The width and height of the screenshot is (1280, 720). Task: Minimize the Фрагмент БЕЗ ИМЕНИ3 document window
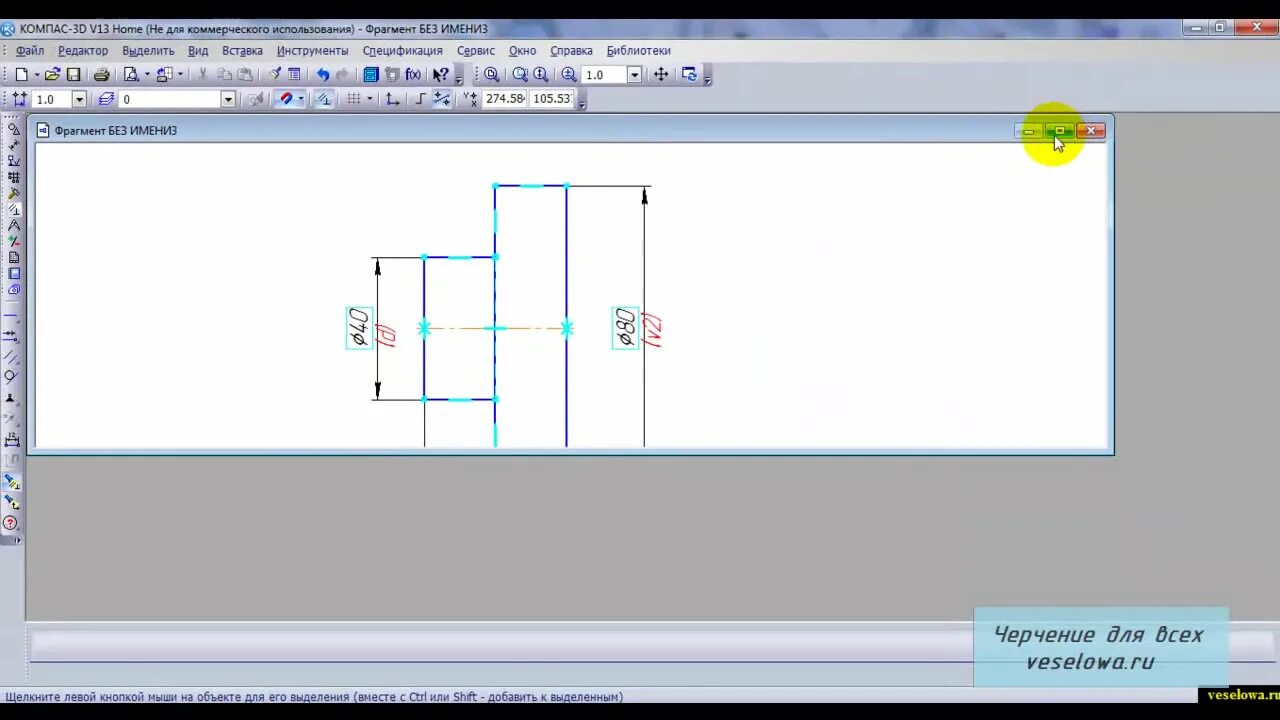click(x=1029, y=131)
